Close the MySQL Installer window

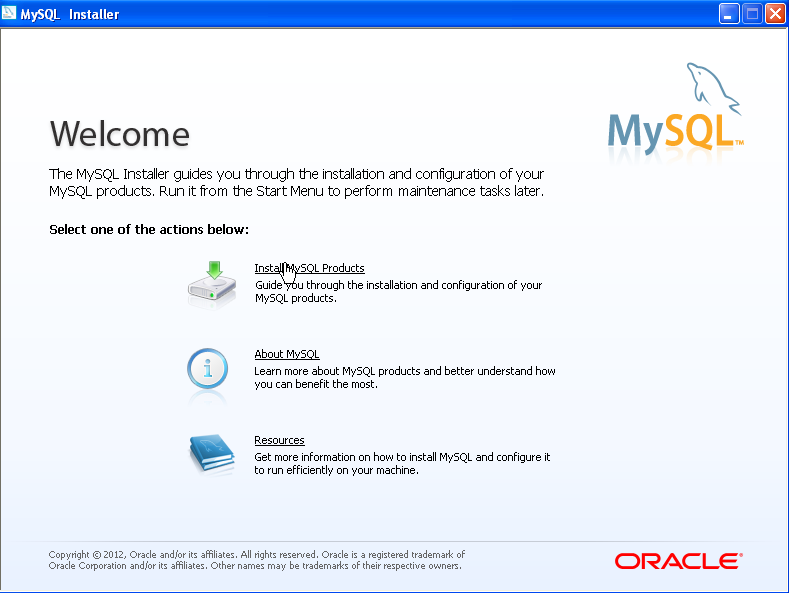pos(774,13)
